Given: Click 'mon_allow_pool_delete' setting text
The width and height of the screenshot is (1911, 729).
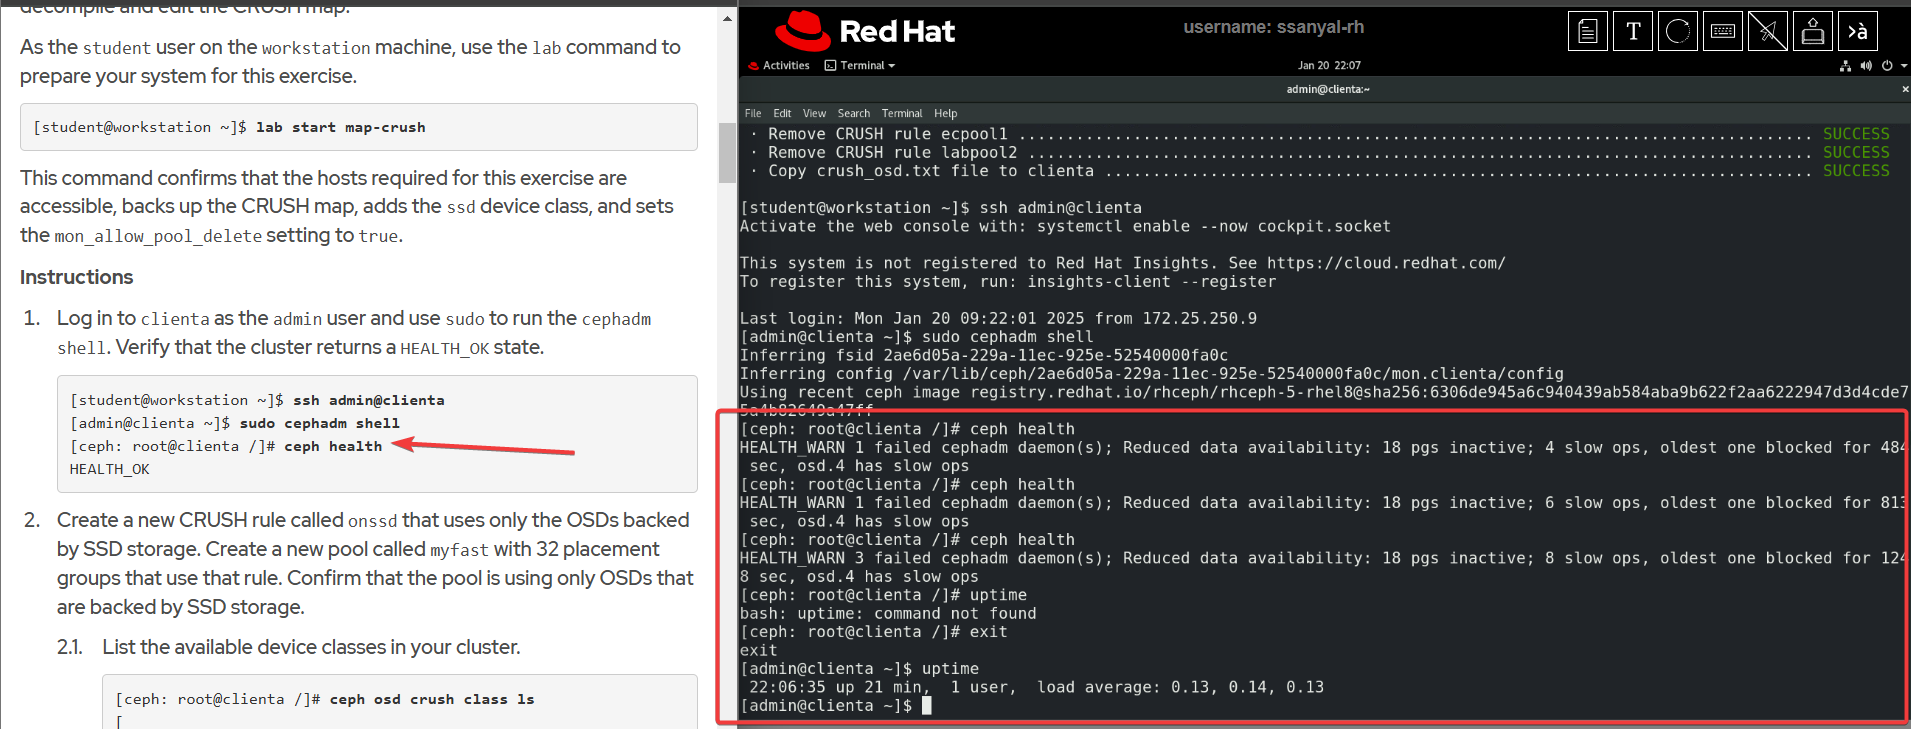Looking at the screenshot, I should [x=158, y=236].
